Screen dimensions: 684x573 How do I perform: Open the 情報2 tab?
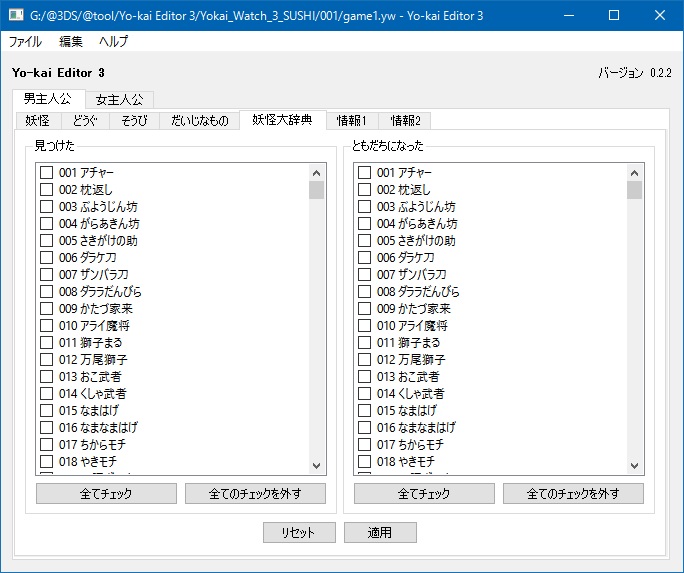(x=405, y=120)
